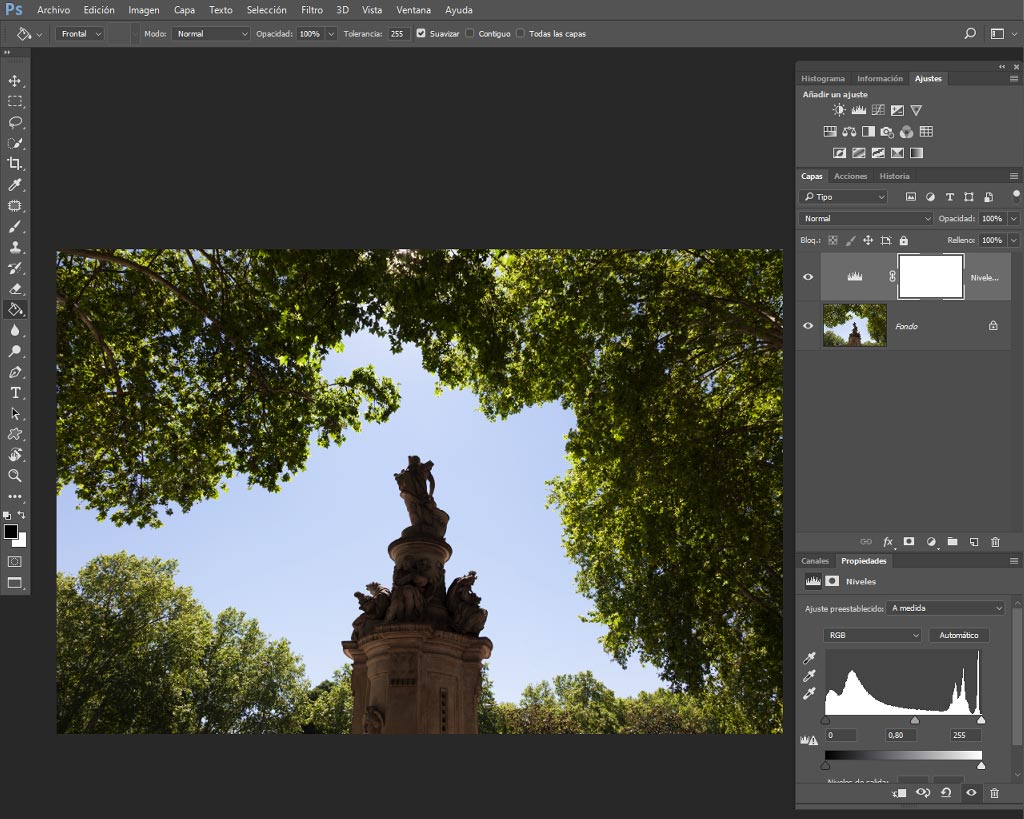Select the Spot Healing Brush tool

[14, 206]
